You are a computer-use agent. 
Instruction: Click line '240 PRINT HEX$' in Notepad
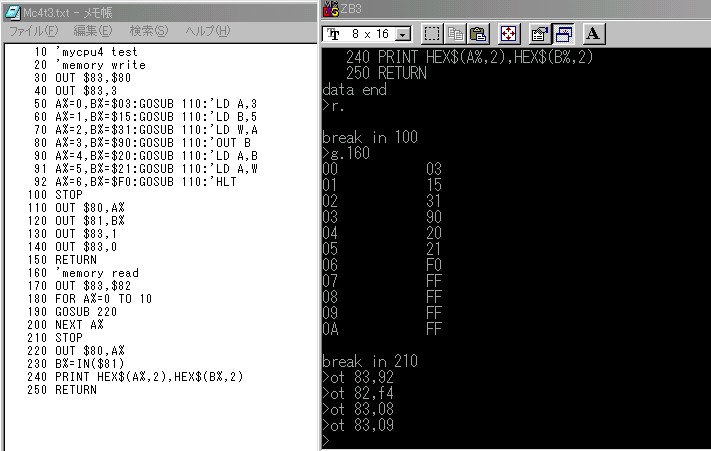(135, 377)
